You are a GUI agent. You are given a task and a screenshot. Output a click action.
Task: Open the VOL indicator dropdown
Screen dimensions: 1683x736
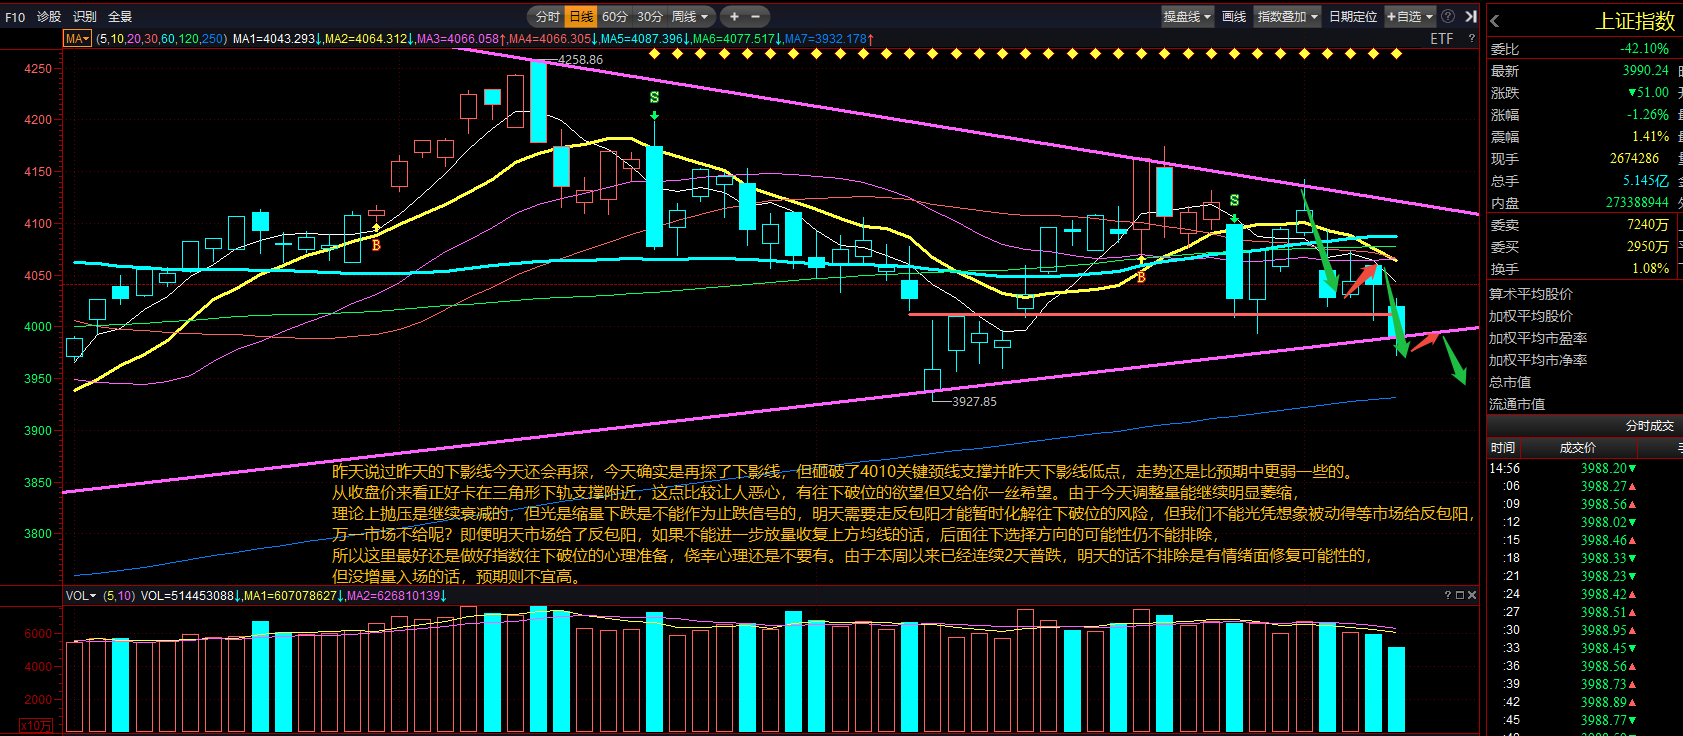pyautogui.click(x=81, y=595)
